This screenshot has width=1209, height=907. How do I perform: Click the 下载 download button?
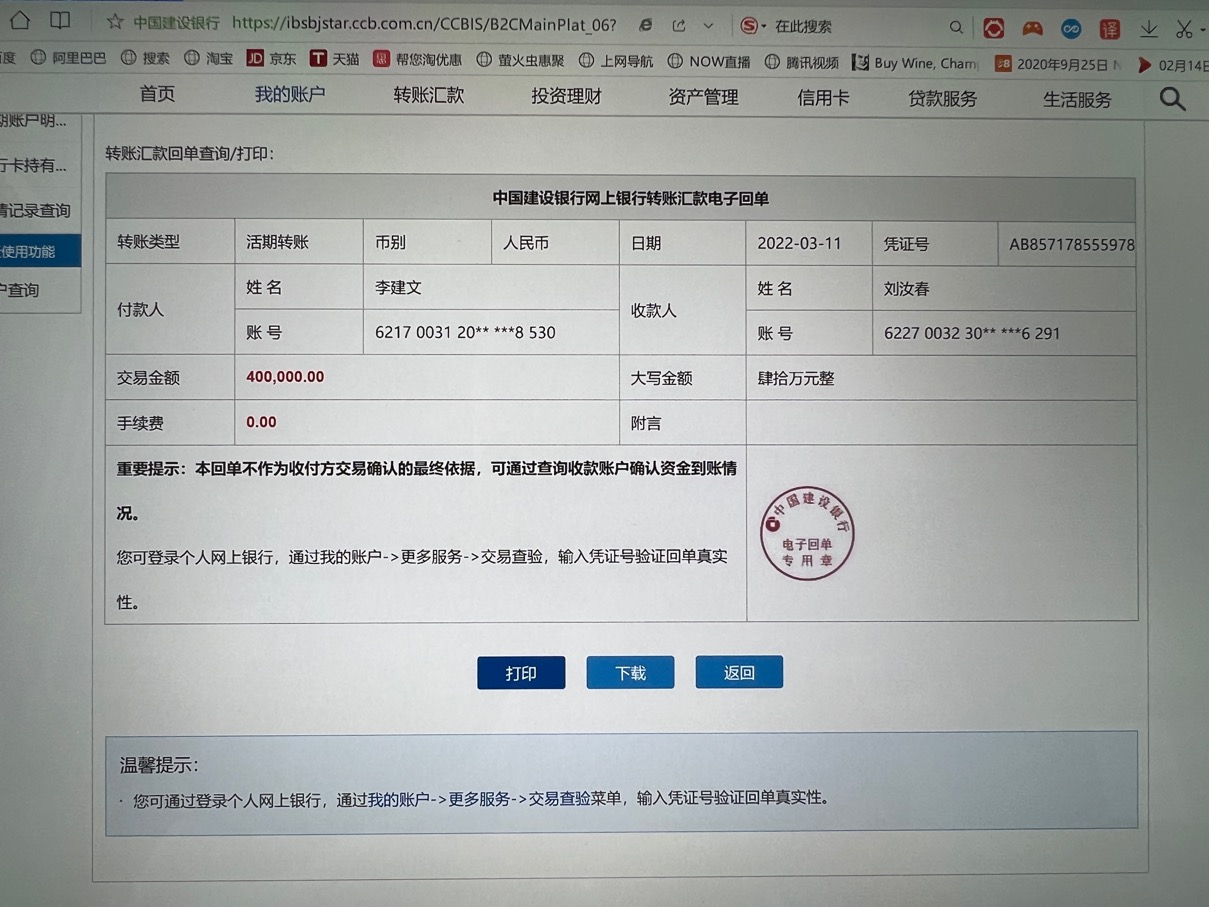(630, 673)
